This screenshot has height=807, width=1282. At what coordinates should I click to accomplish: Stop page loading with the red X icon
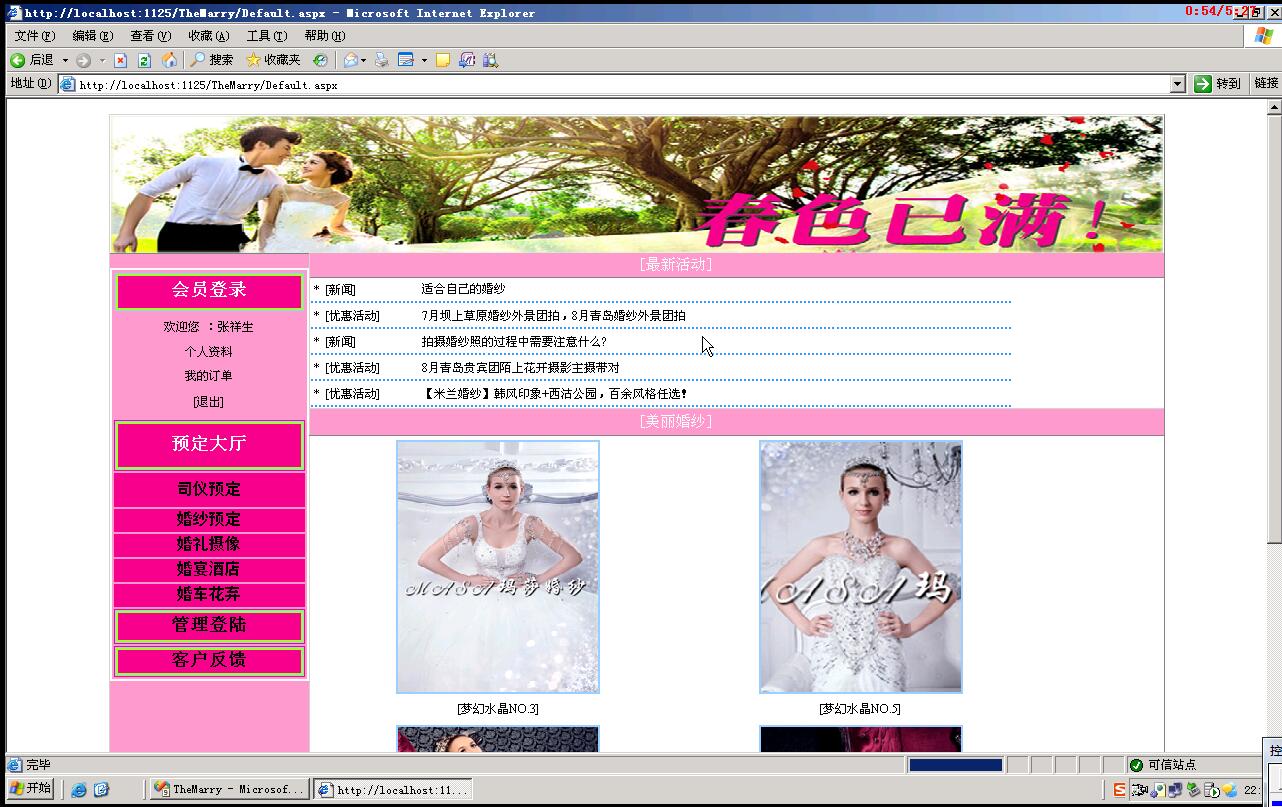pos(121,60)
